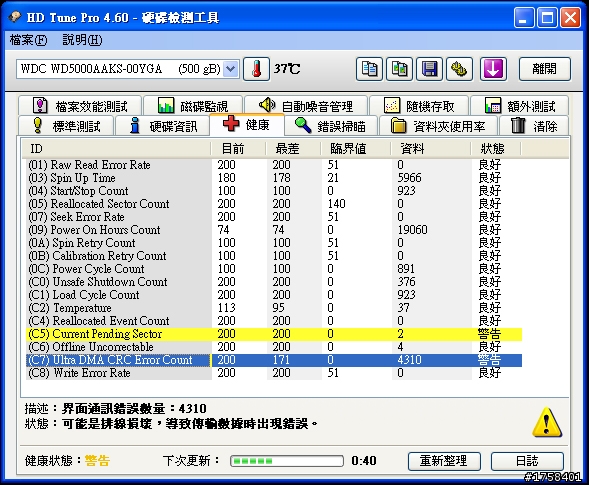Click the next-update progress bar

click(x=287, y=461)
